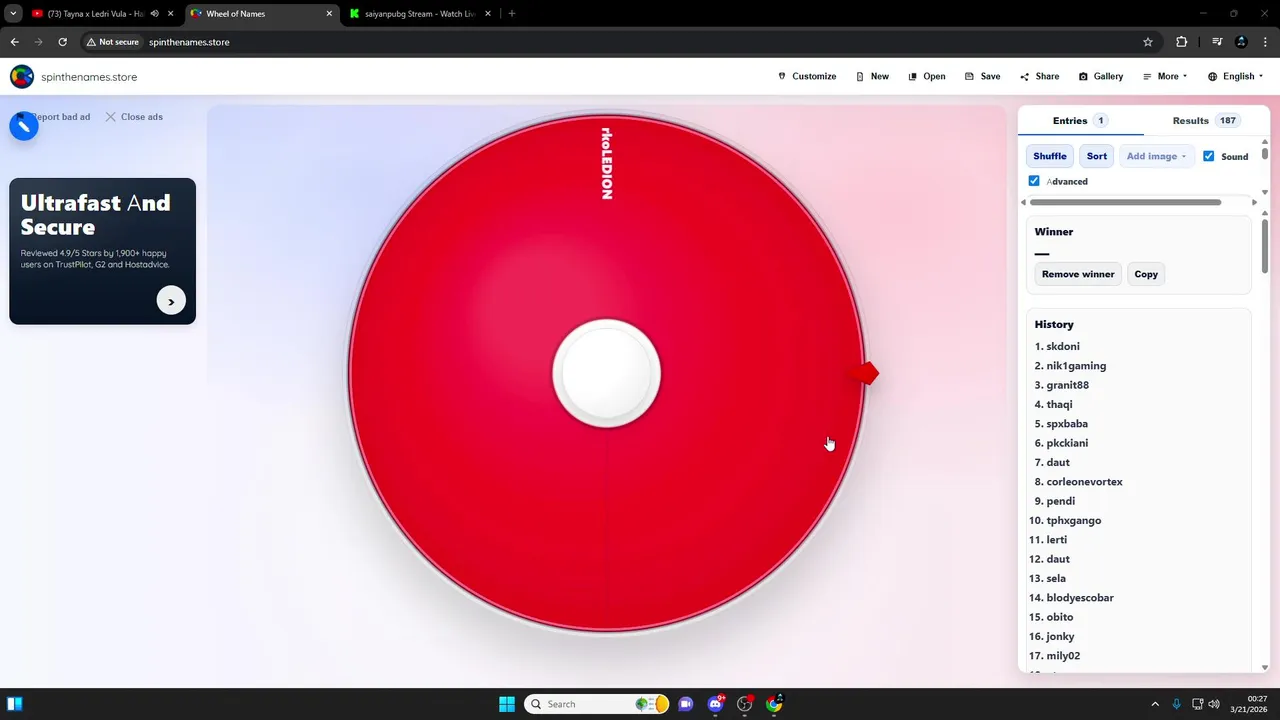The image size is (1280, 720).
Task: Create a New wheel
Action: pos(872,76)
